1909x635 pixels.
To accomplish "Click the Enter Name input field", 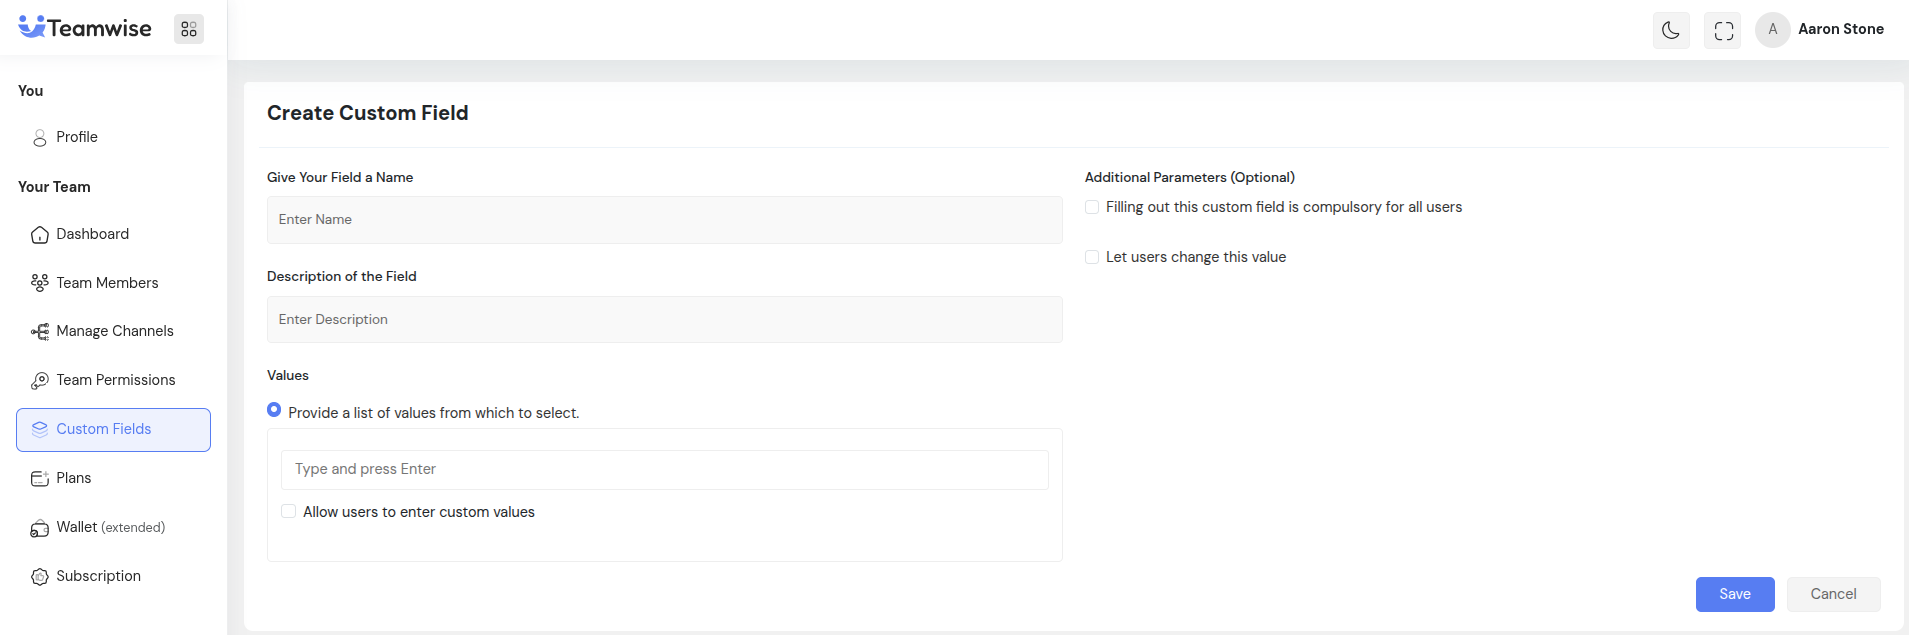I will [x=664, y=220].
